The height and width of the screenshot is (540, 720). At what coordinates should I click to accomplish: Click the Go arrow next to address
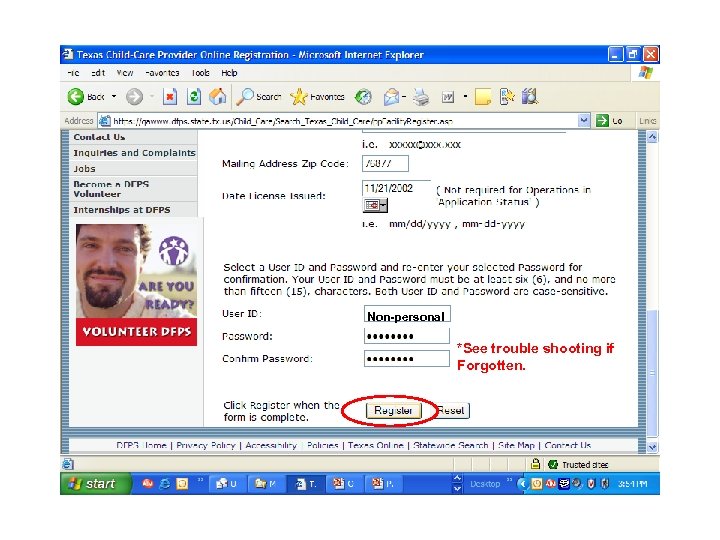tap(608, 121)
